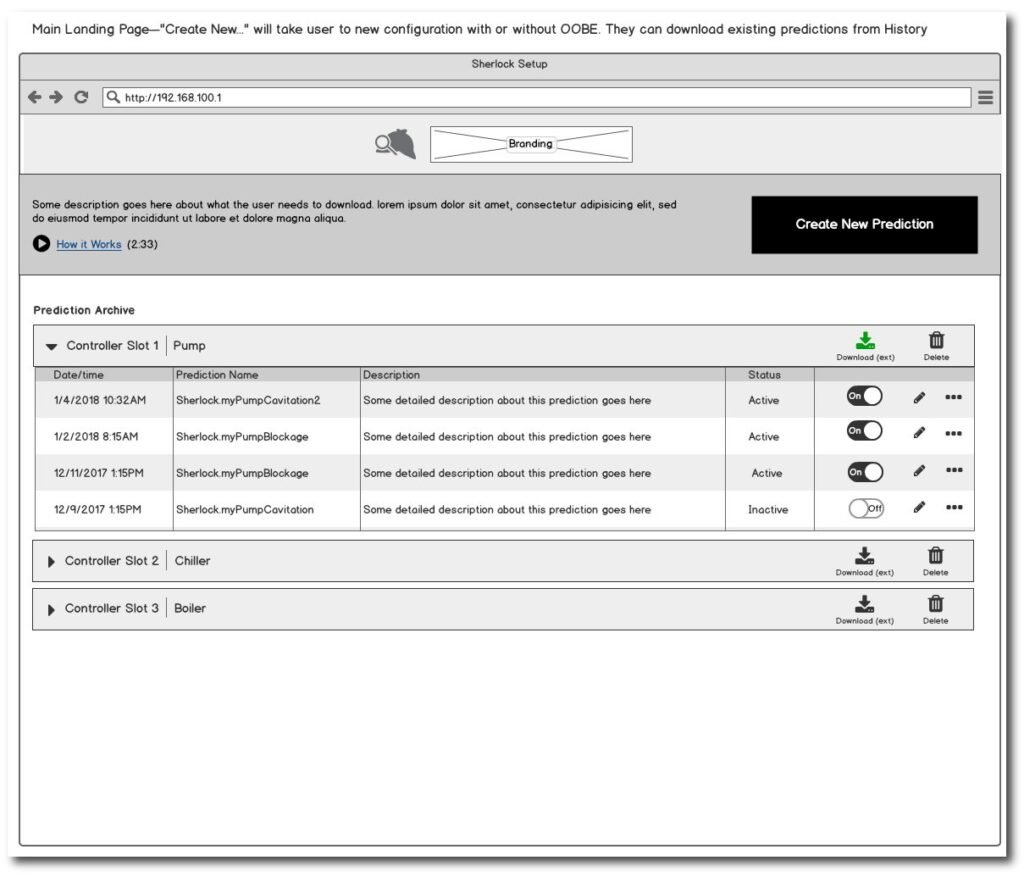Viewport: 1024px width, 877px height.
Task: Turn on the inactive myPumpCavitation toggle
Action: [x=866, y=508]
